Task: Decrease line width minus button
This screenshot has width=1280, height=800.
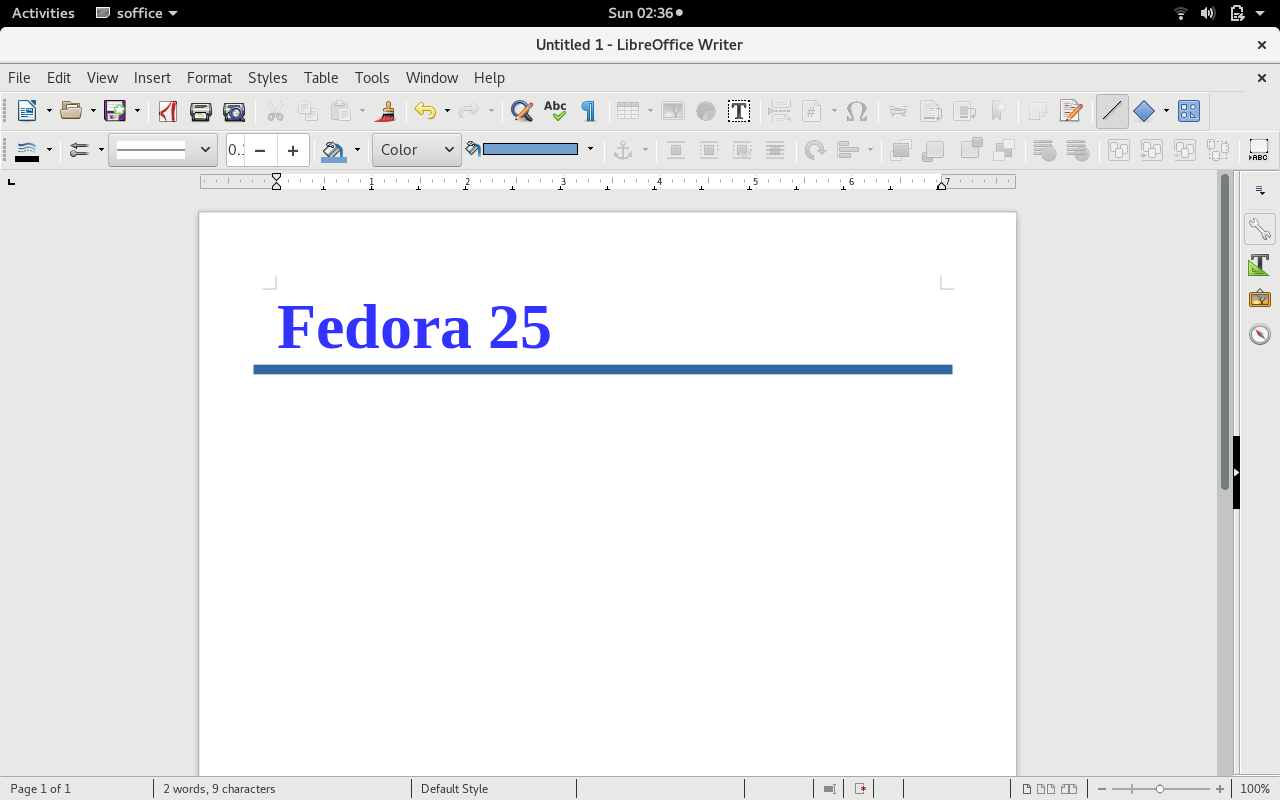Action: 260,150
